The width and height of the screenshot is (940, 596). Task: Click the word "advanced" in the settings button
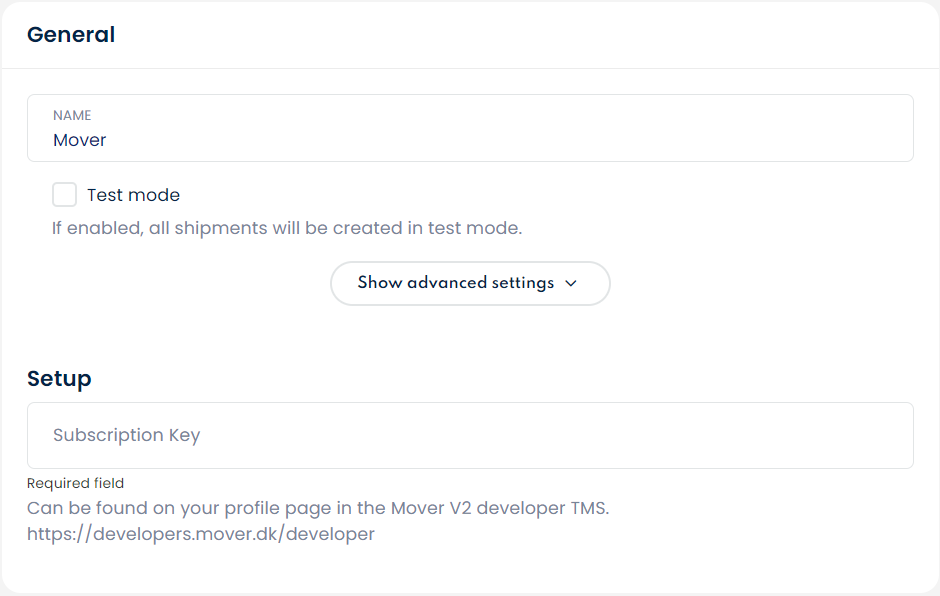click(x=447, y=283)
